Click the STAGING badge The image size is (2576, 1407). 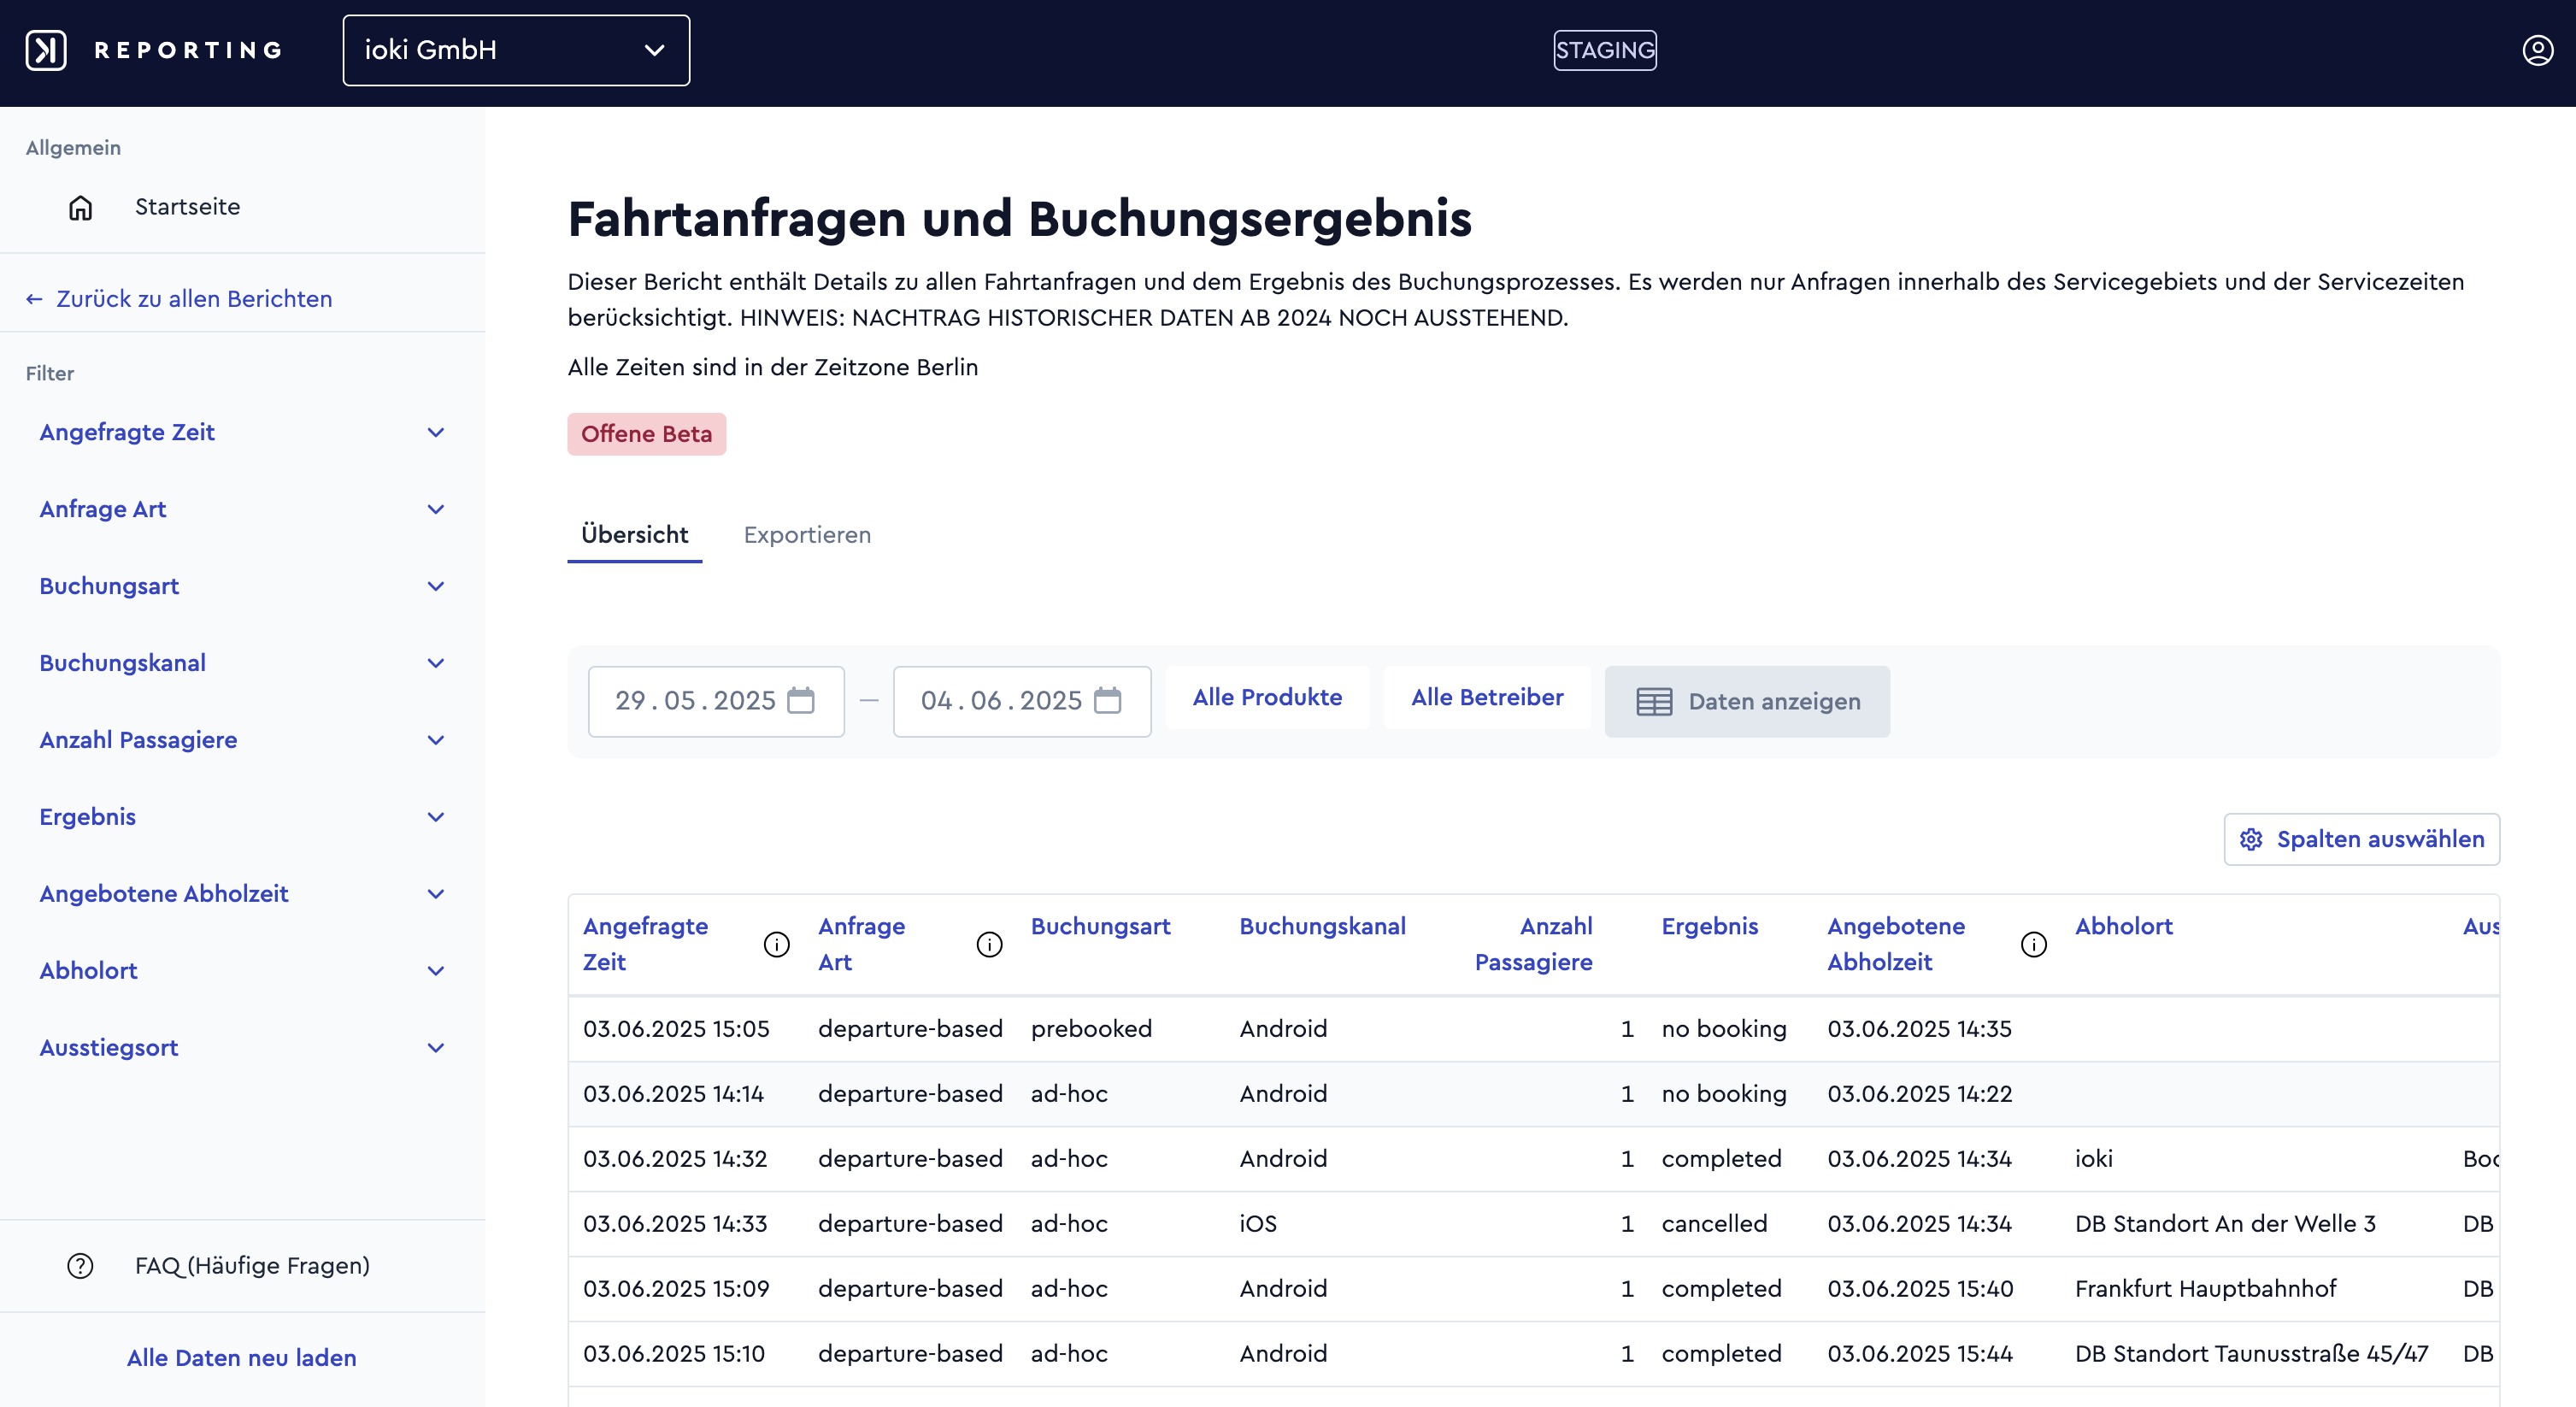click(1604, 50)
